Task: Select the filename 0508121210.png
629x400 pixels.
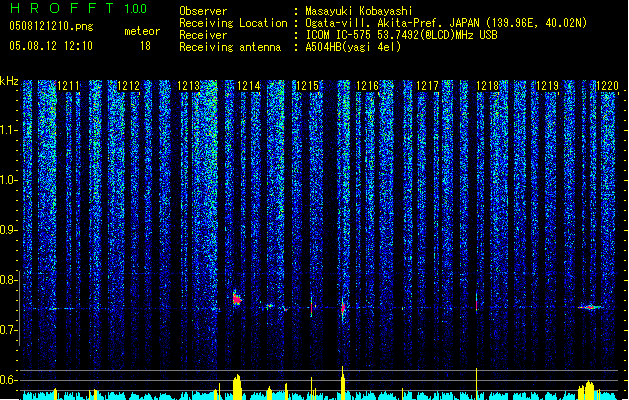Action: tap(51, 26)
